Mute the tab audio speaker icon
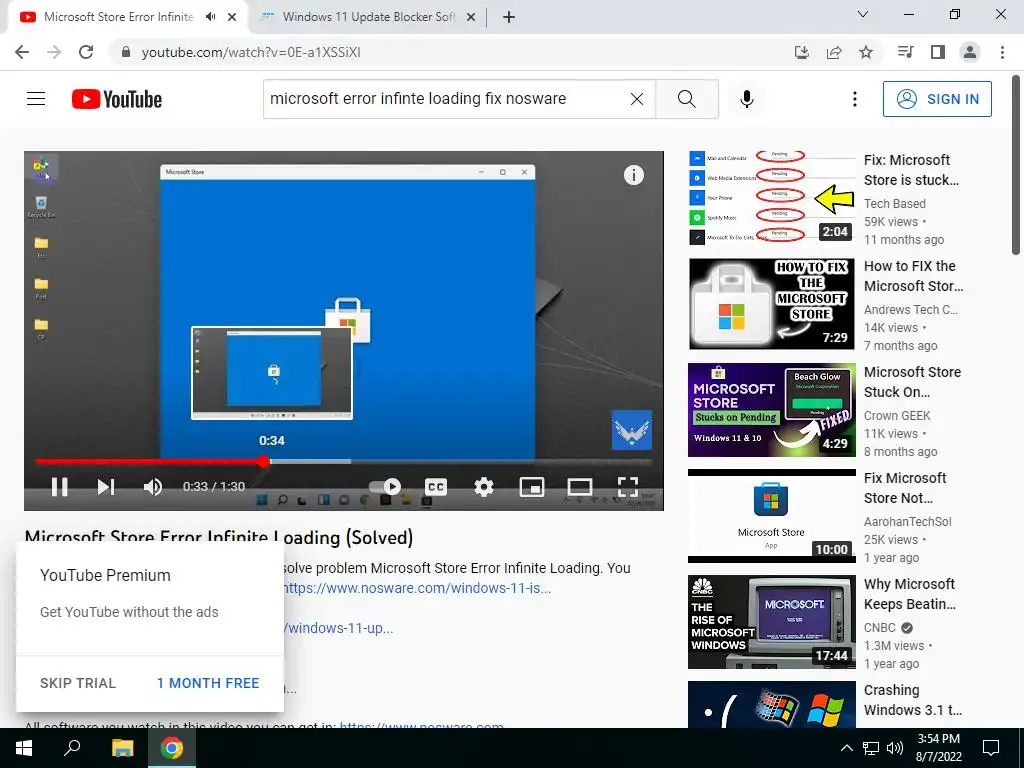The width and height of the screenshot is (1024, 768). (x=210, y=17)
